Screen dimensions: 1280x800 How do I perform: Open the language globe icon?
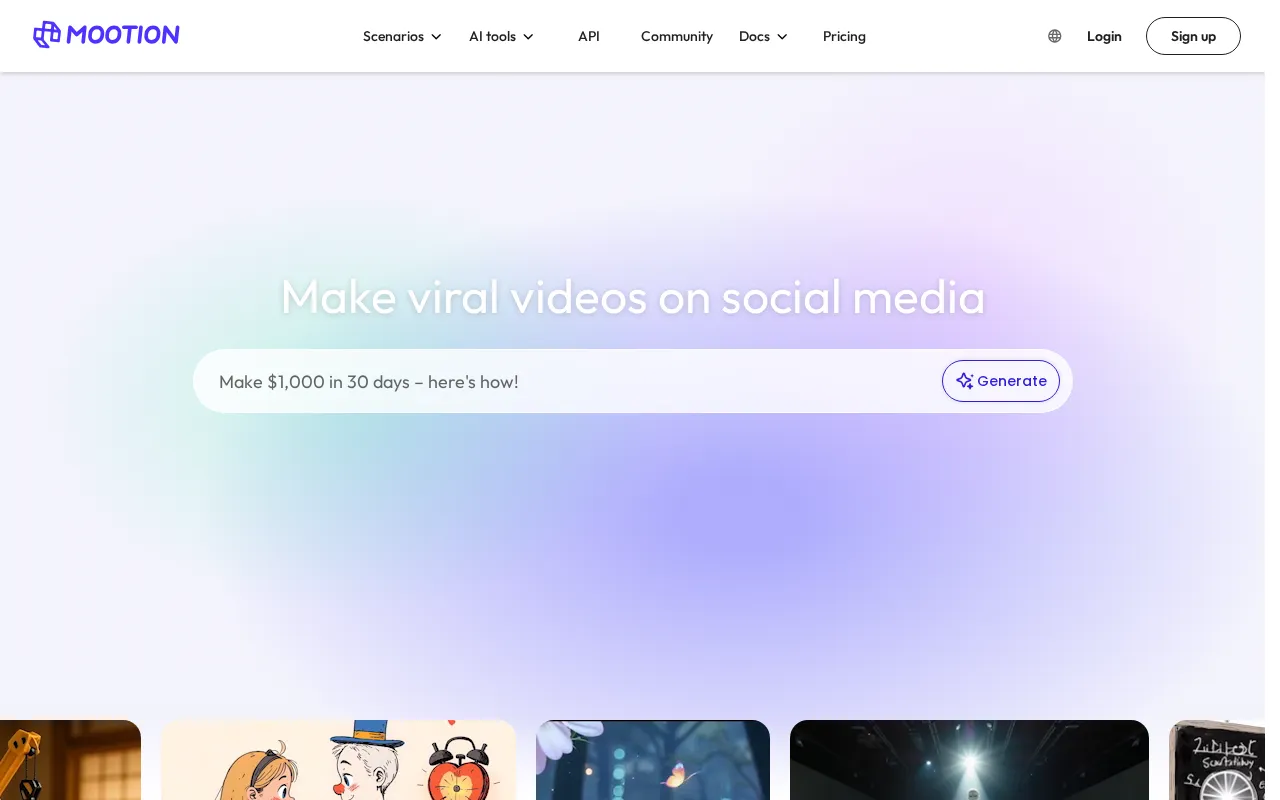tap(1054, 36)
